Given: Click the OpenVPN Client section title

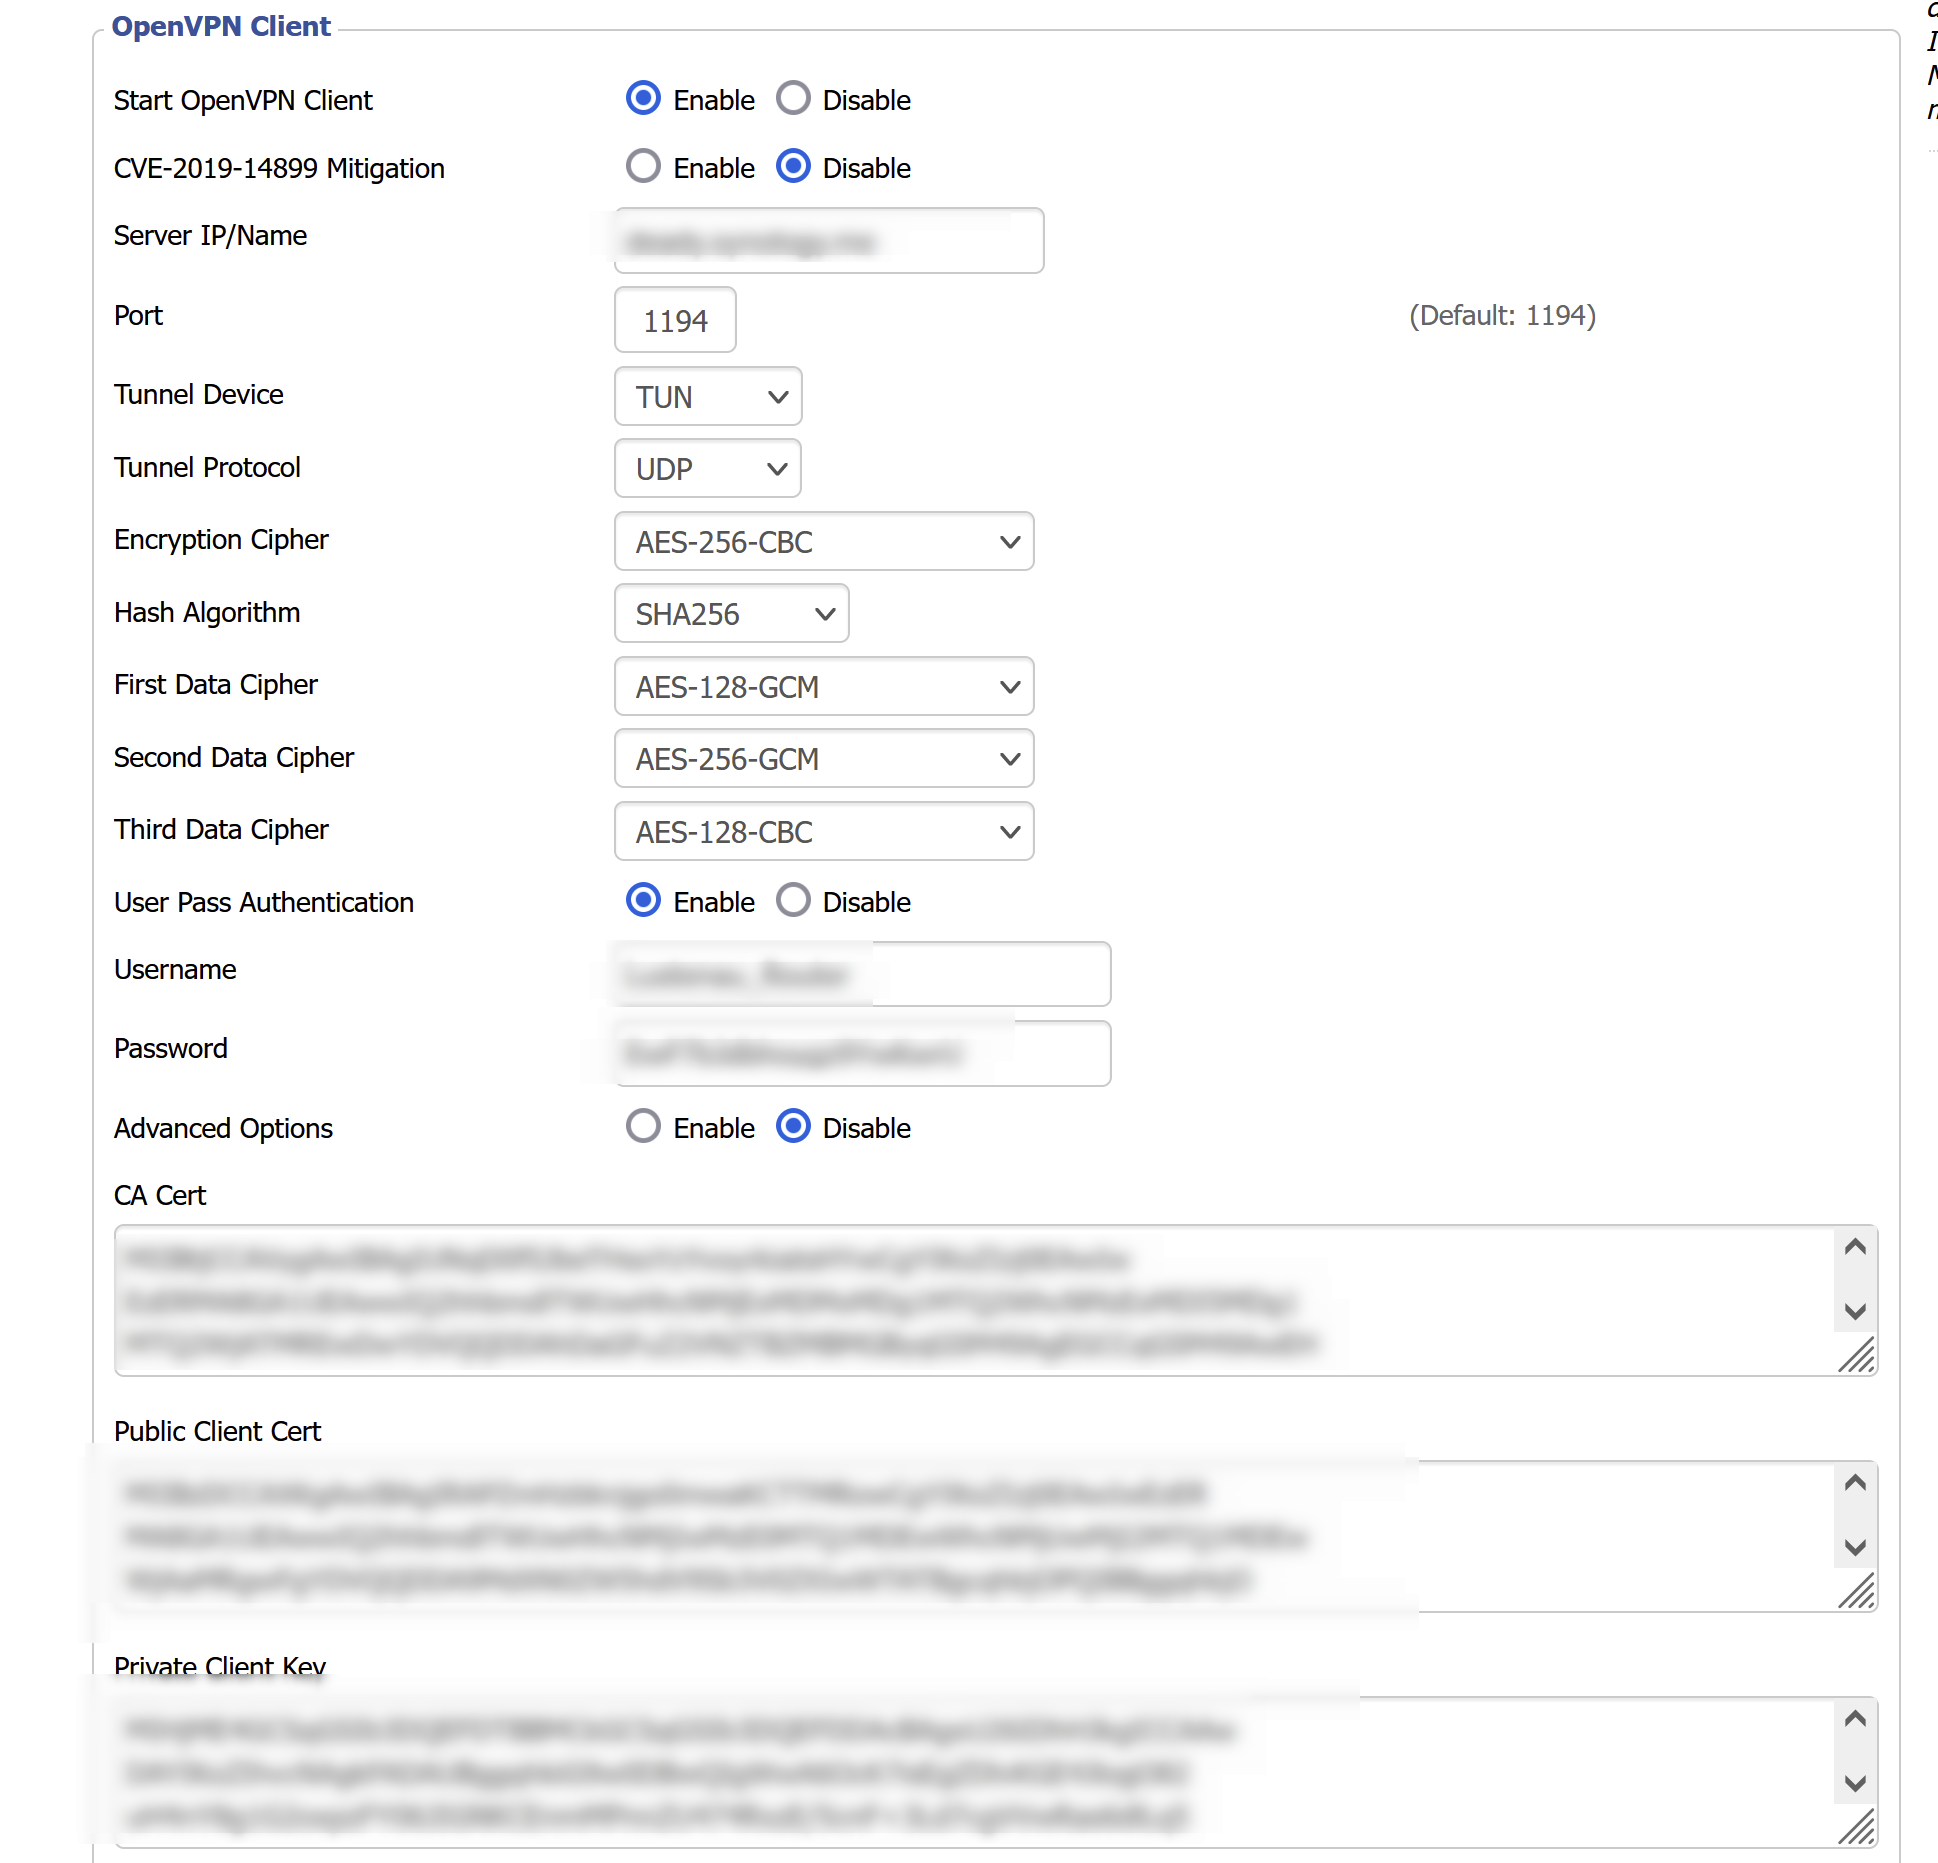Looking at the screenshot, I should pyautogui.click(x=221, y=26).
